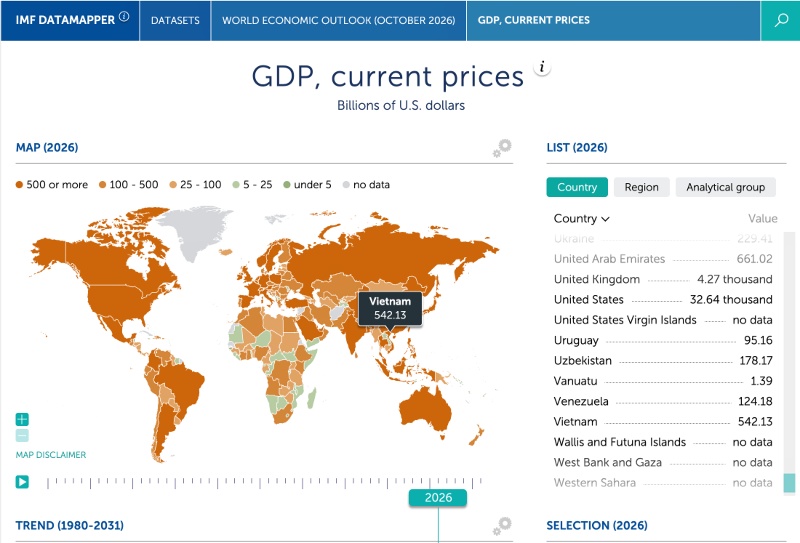Select United States Virgin Islands row
800x543 pixels.
[663, 320]
